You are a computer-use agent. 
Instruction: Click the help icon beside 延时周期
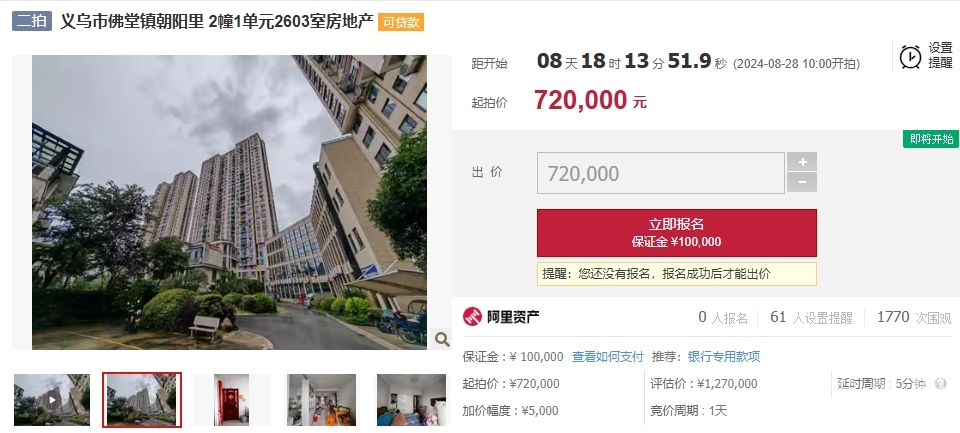pos(941,384)
